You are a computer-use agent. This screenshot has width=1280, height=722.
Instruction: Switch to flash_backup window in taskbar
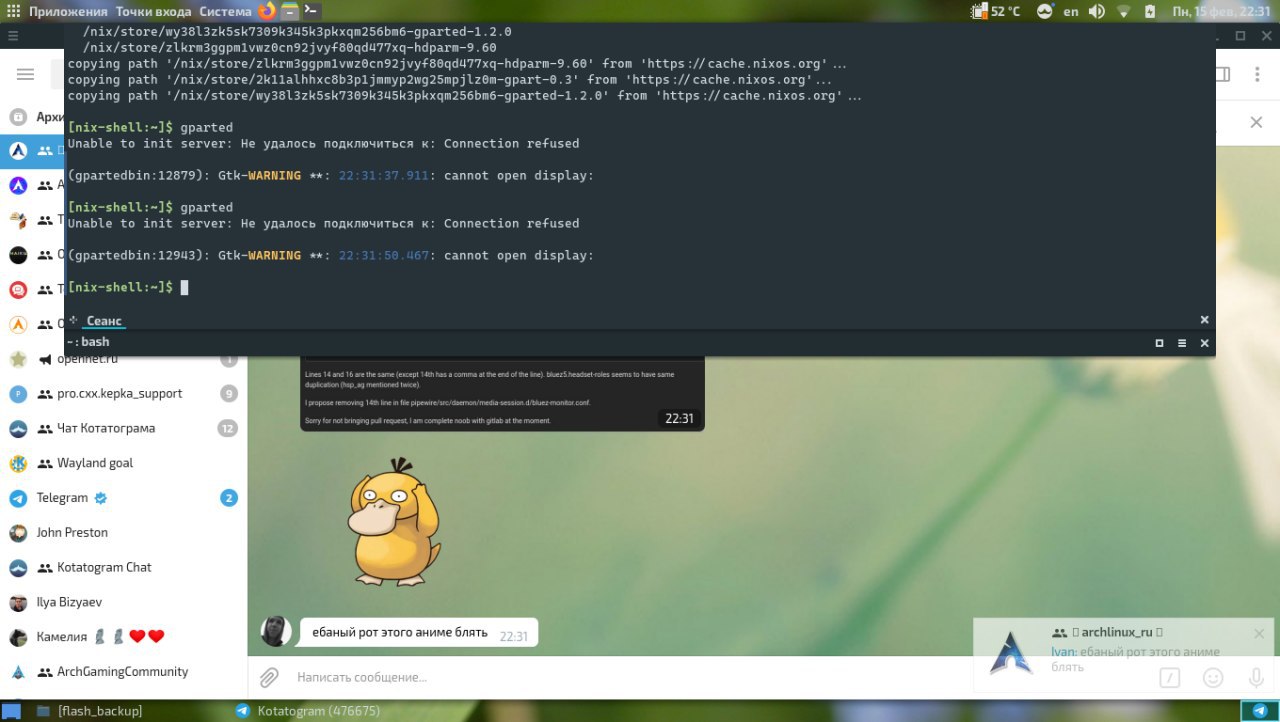tap(90, 711)
